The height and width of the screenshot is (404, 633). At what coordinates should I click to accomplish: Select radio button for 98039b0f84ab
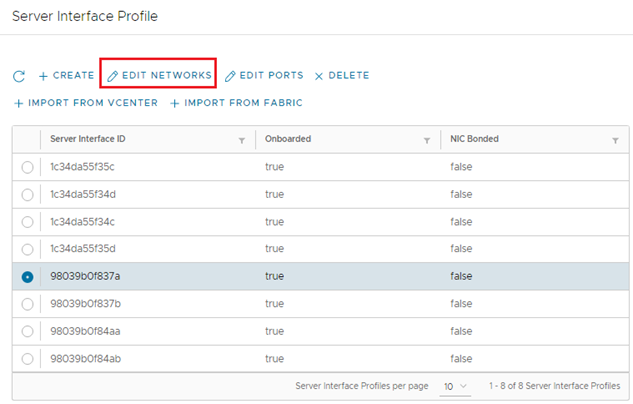(27, 359)
